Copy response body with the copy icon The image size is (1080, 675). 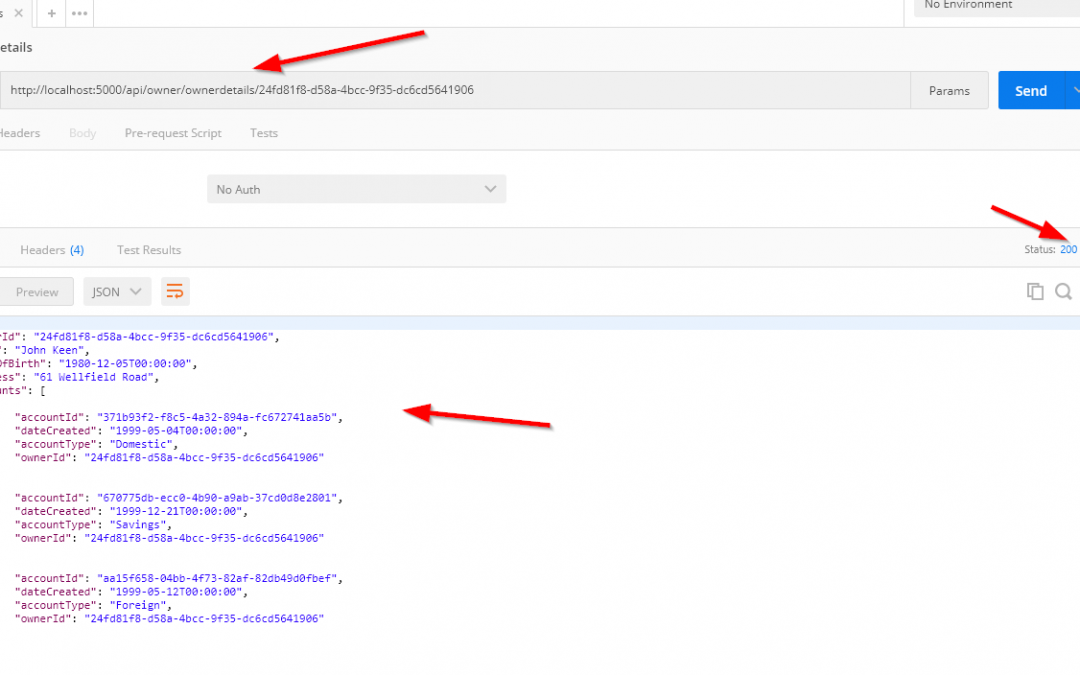pos(1035,291)
